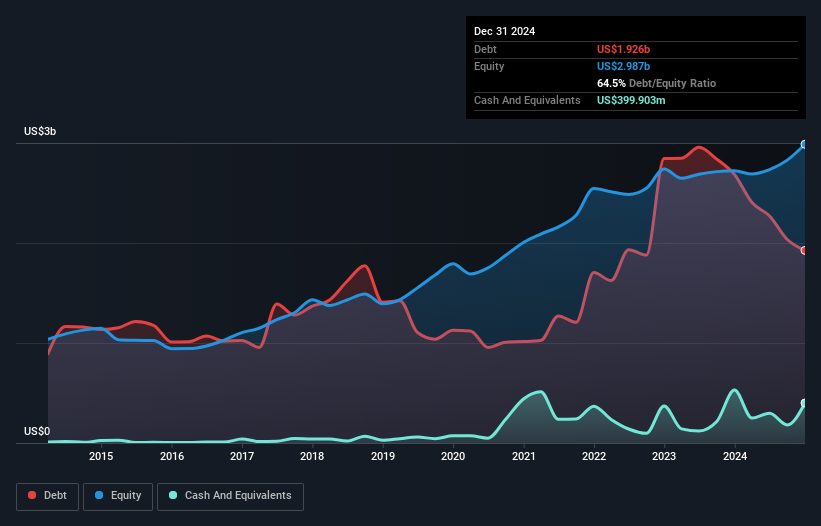Click the red Debt legend dot
The image size is (821, 526).
click(x=32, y=495)
